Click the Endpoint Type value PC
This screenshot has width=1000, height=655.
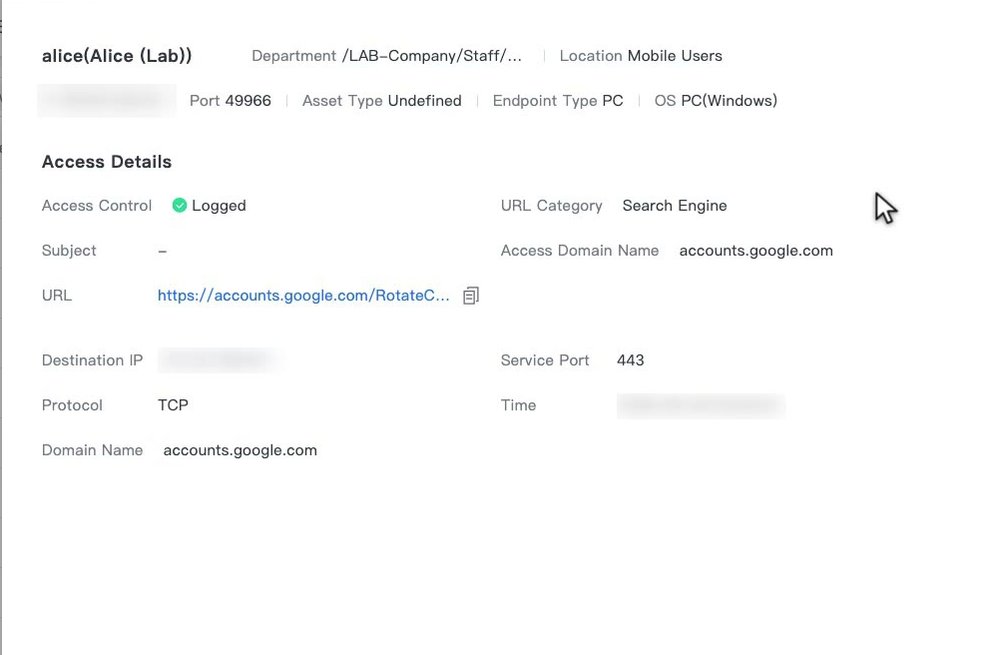613,101
